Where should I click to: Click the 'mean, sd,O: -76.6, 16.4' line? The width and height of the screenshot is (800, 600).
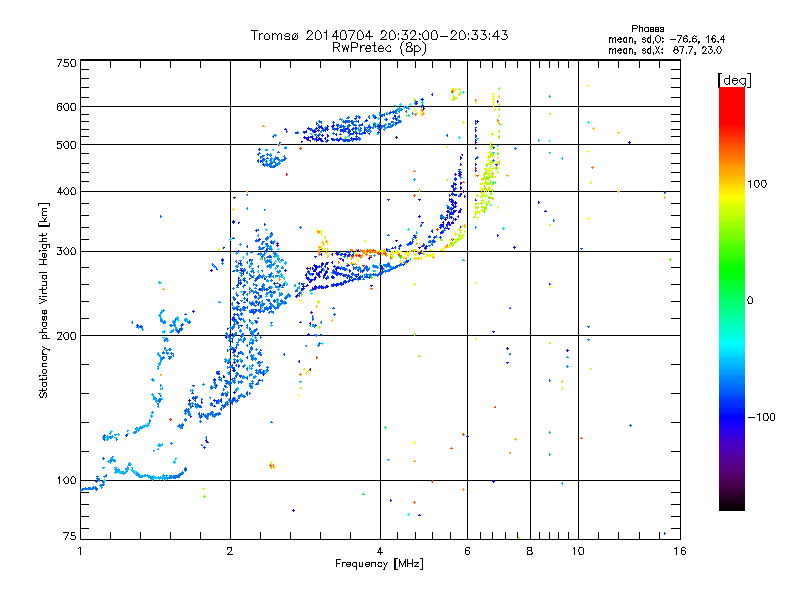[x=666, y=39]
